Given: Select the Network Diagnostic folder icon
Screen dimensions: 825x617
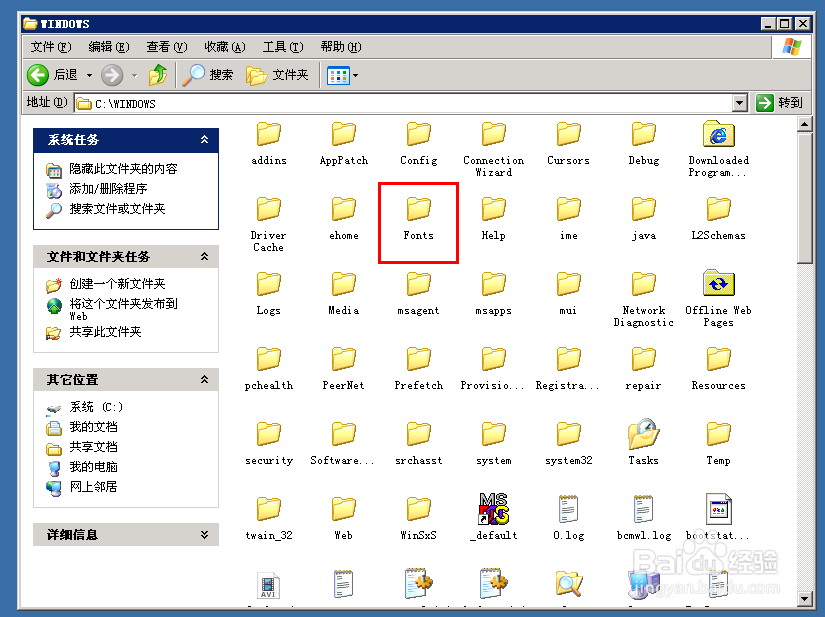Looking at the screenshot, I should [x=643, y=284].
